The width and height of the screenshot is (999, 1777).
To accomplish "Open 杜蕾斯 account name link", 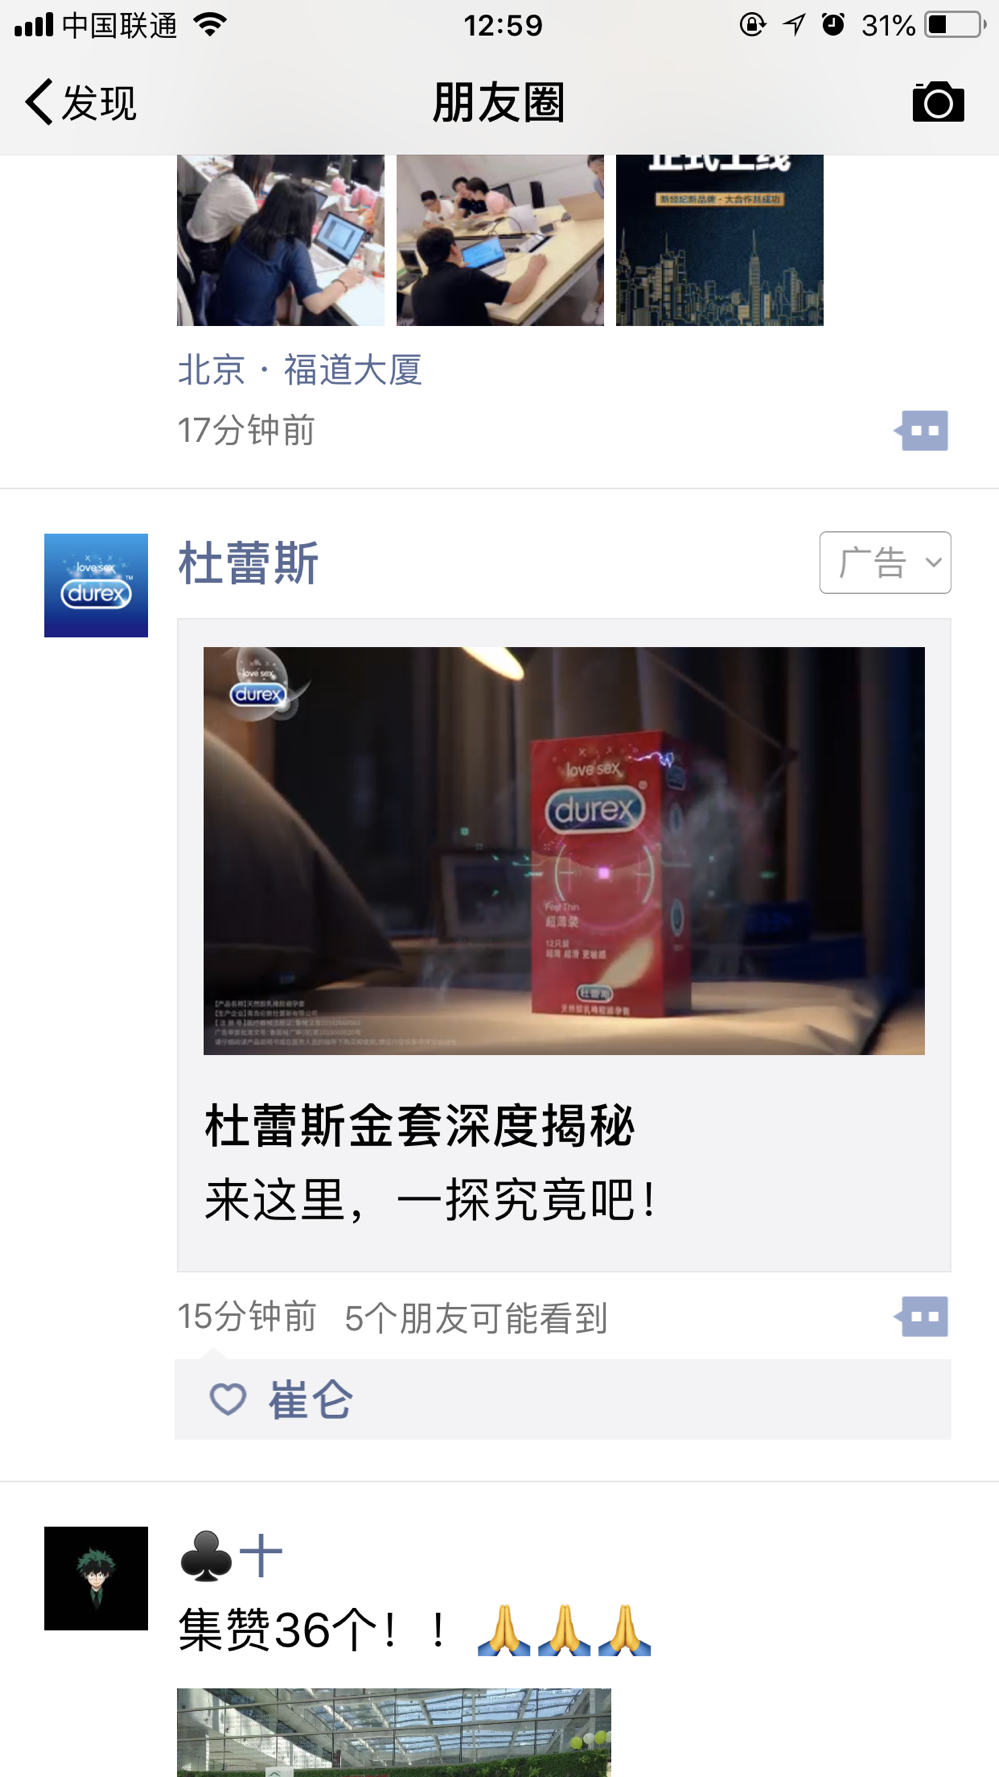I will [x=248, y=563].
